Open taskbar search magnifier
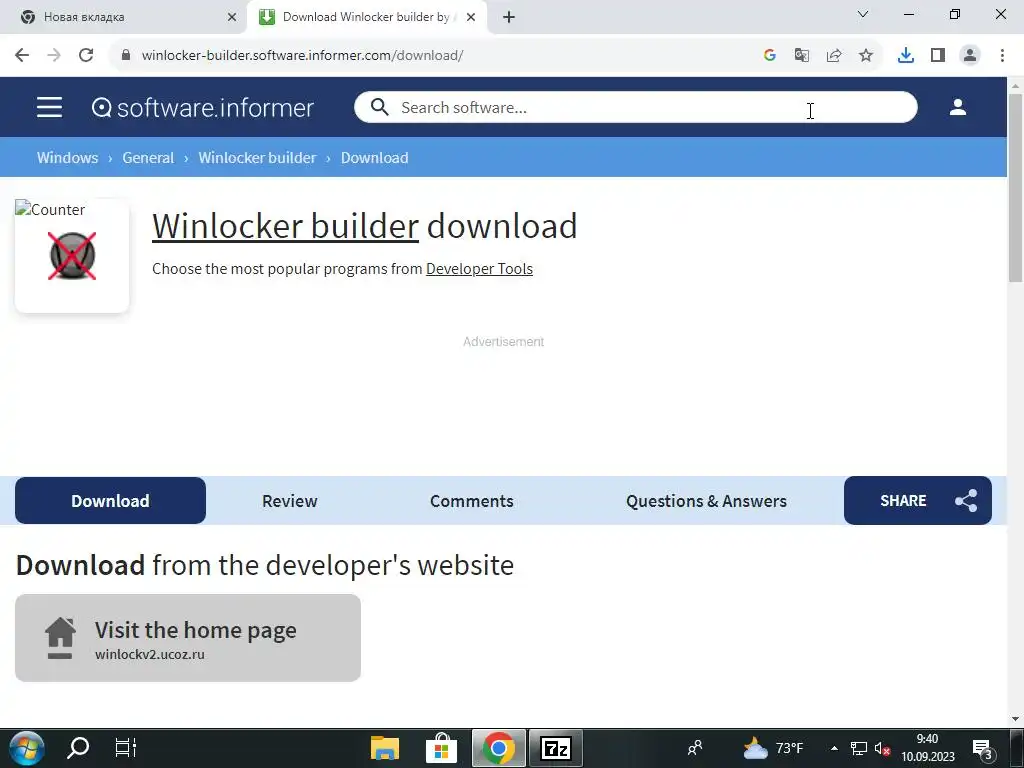The image size is (1024, 768). (x=78, y=748)
